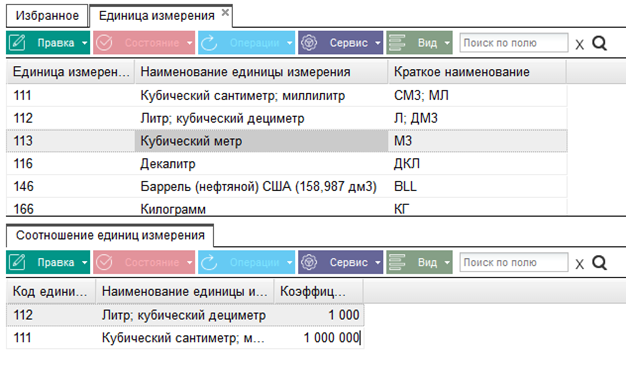Click the upper search magnifier icon
The image size is (628, 369).
click(600, 43)
